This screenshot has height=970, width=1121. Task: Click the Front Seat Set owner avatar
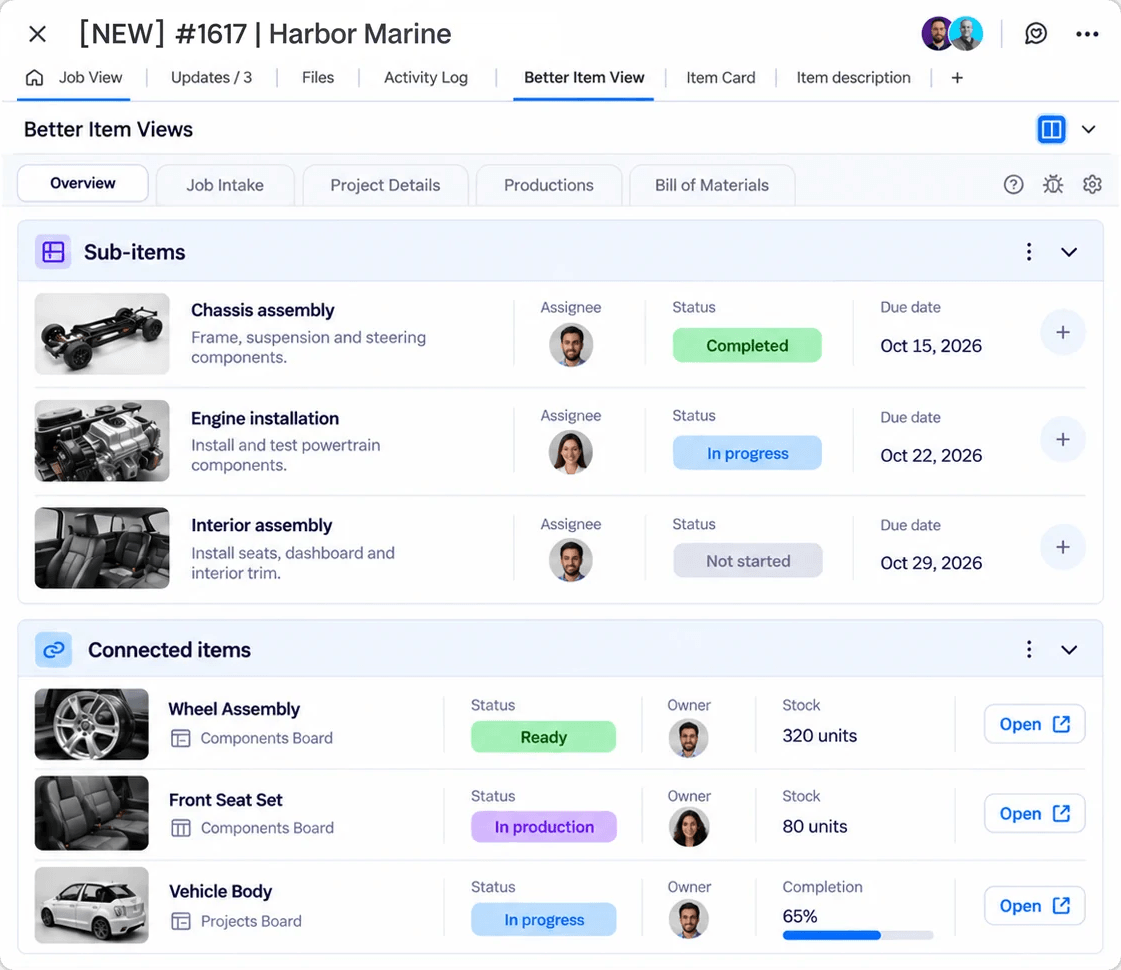[688, 827]
